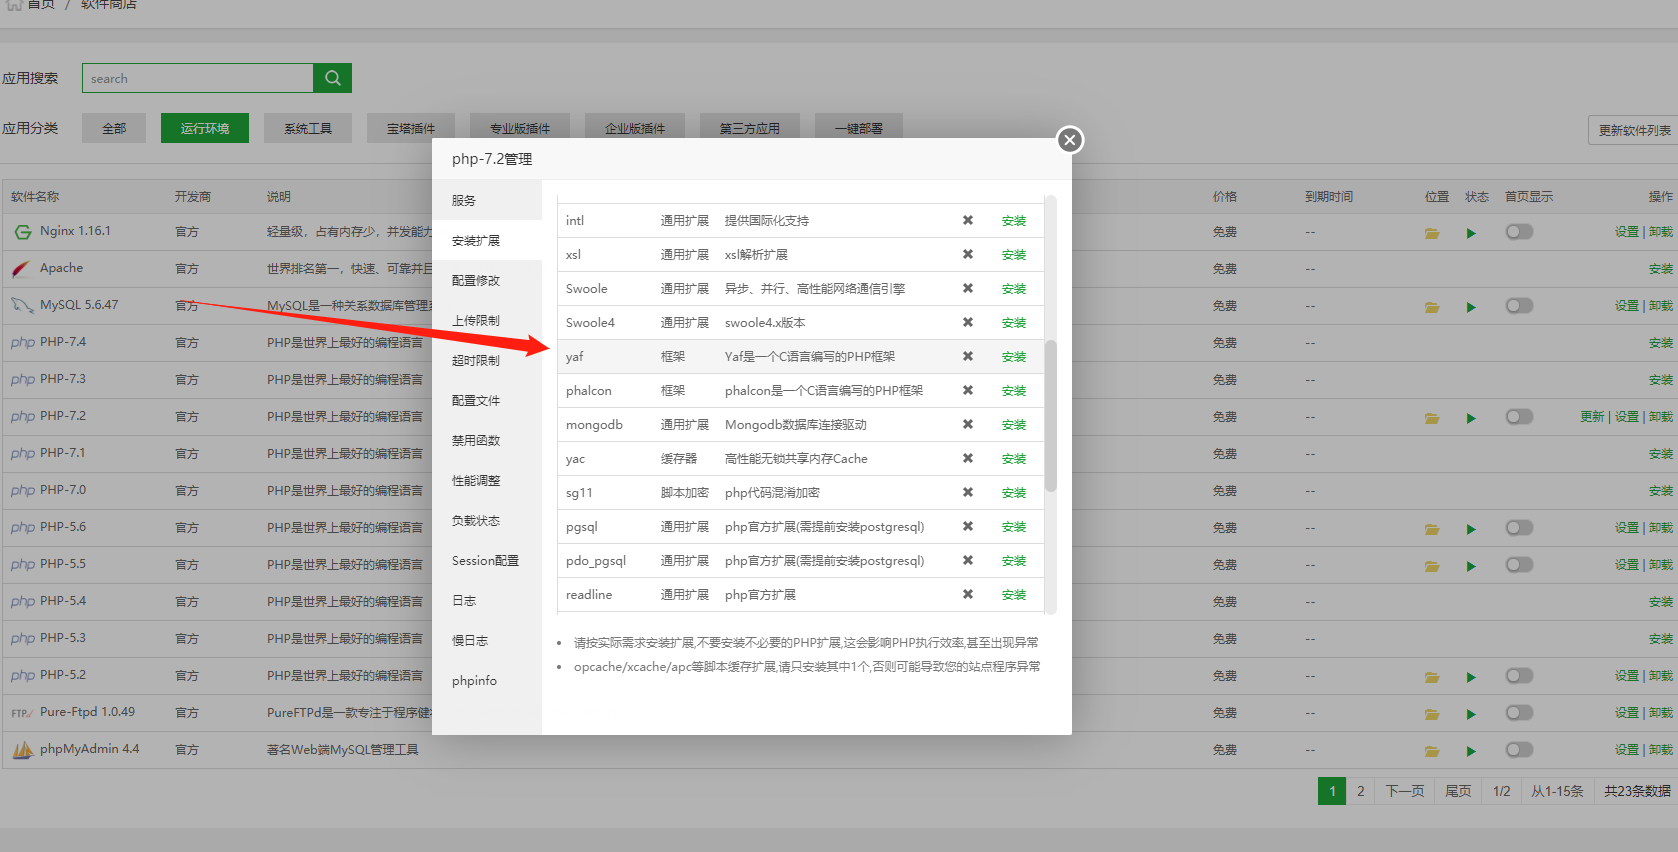This screenshot has height=852, width=1678.
Task: Open folder location for PHP-7.2
Action: pyautogui.click(x=1432, y=418)
